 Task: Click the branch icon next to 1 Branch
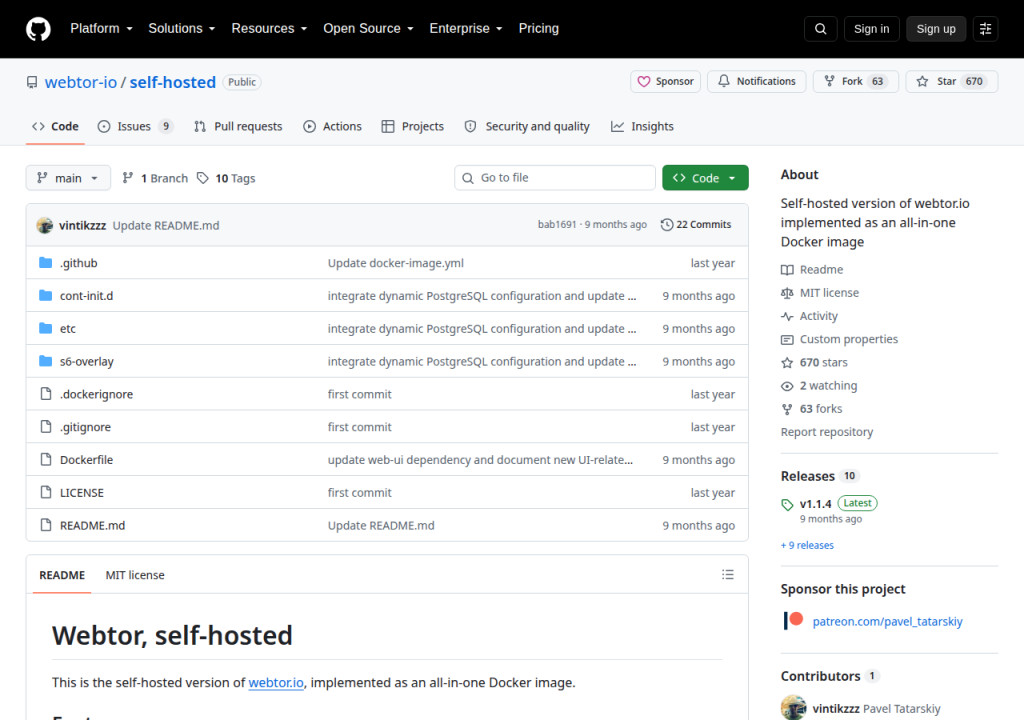click(128, 178)
